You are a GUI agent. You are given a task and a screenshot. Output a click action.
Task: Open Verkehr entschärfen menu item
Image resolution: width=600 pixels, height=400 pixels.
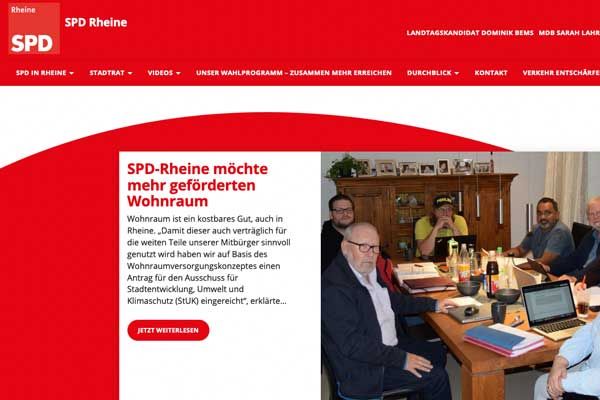pyautogui.click(x=561, y=73)
